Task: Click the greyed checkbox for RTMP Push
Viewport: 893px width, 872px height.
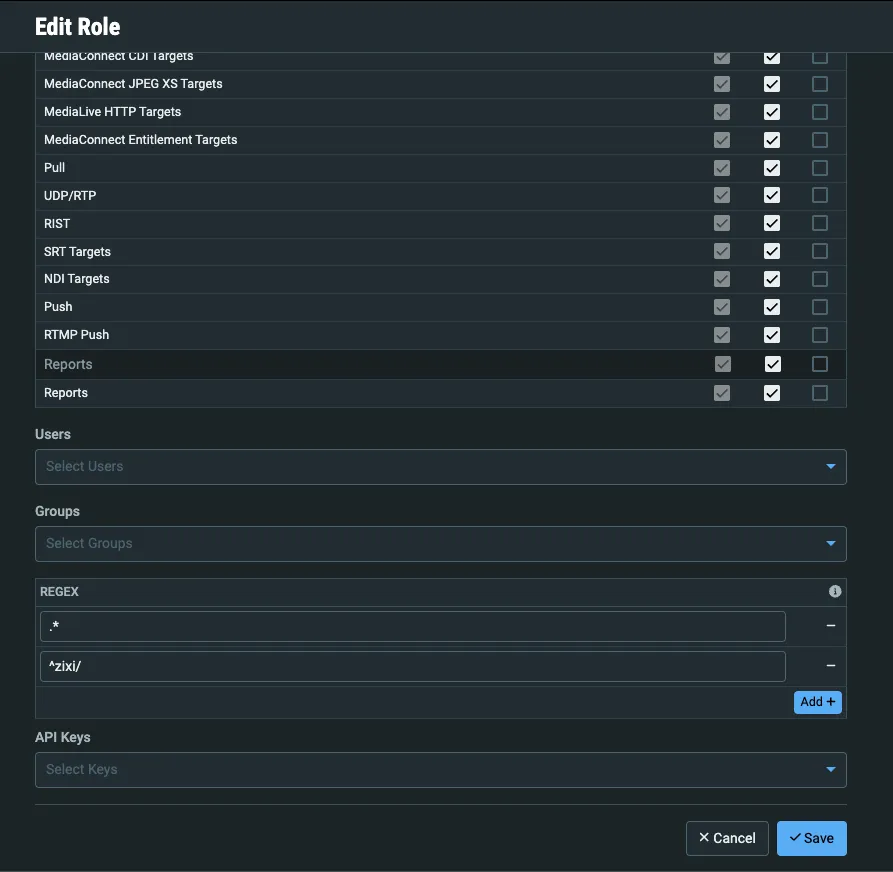Action: 722,335
